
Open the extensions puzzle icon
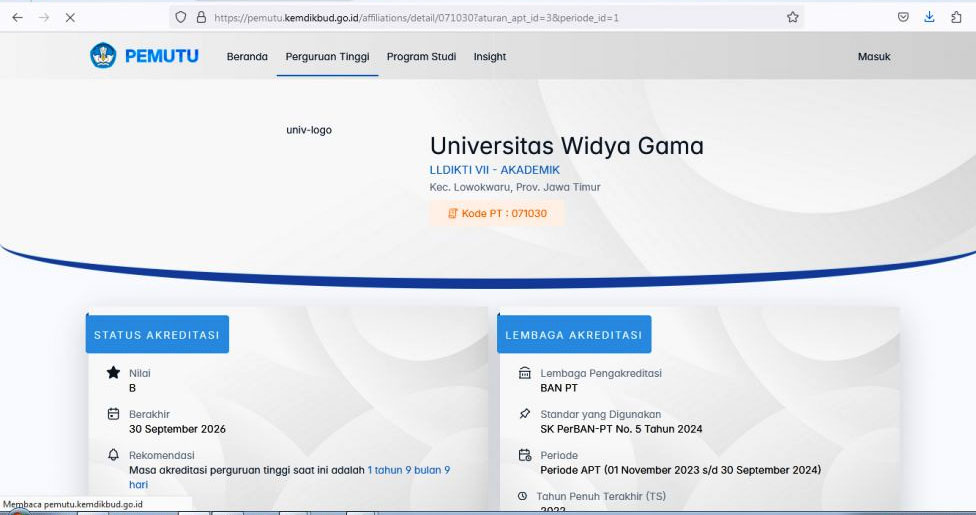[x=956, y=17]
